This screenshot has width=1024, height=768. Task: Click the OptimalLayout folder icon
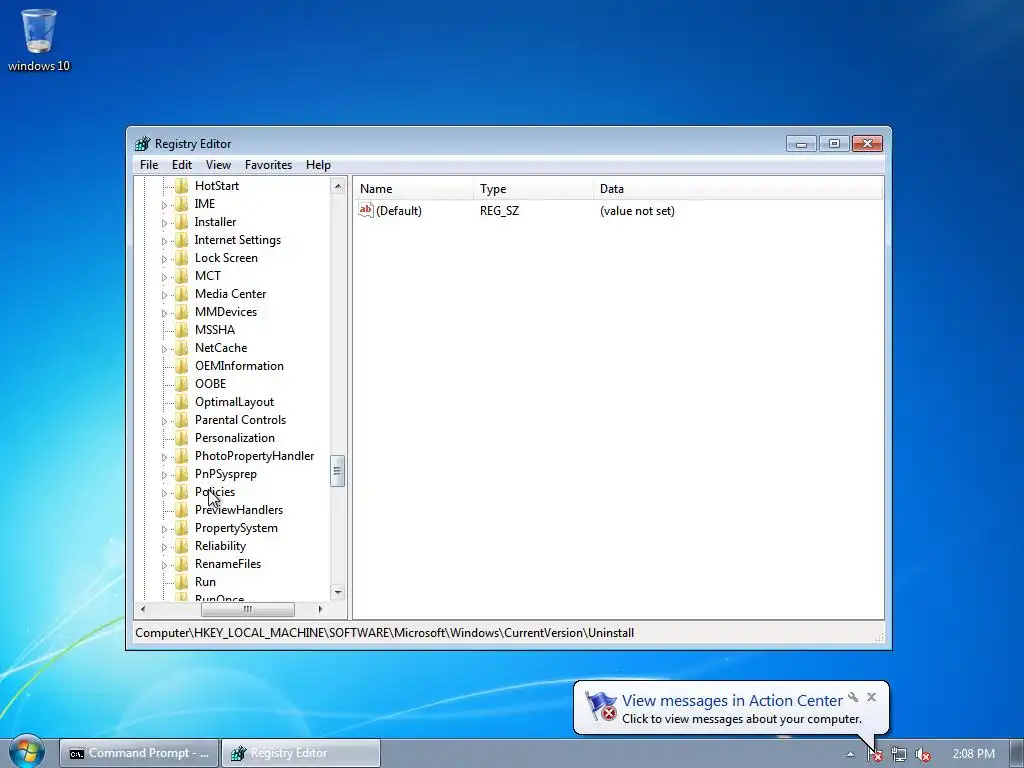coord(182,402)
